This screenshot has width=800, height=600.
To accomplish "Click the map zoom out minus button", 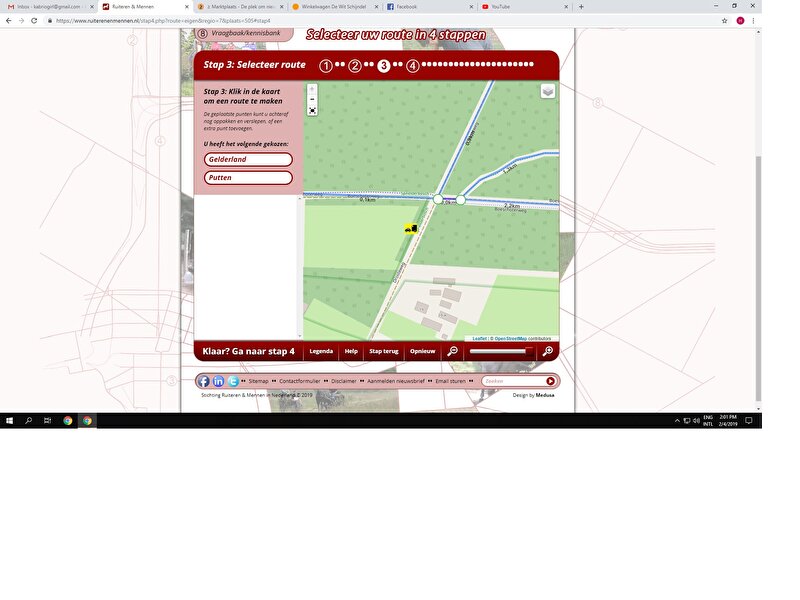I will pos(312,100).
